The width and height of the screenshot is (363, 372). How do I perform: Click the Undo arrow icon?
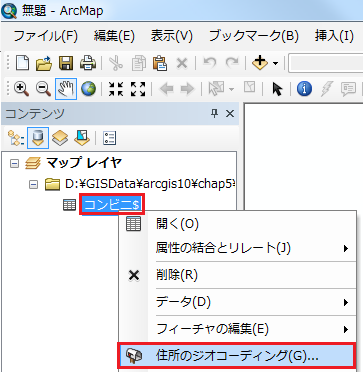(x=210, y=62)
